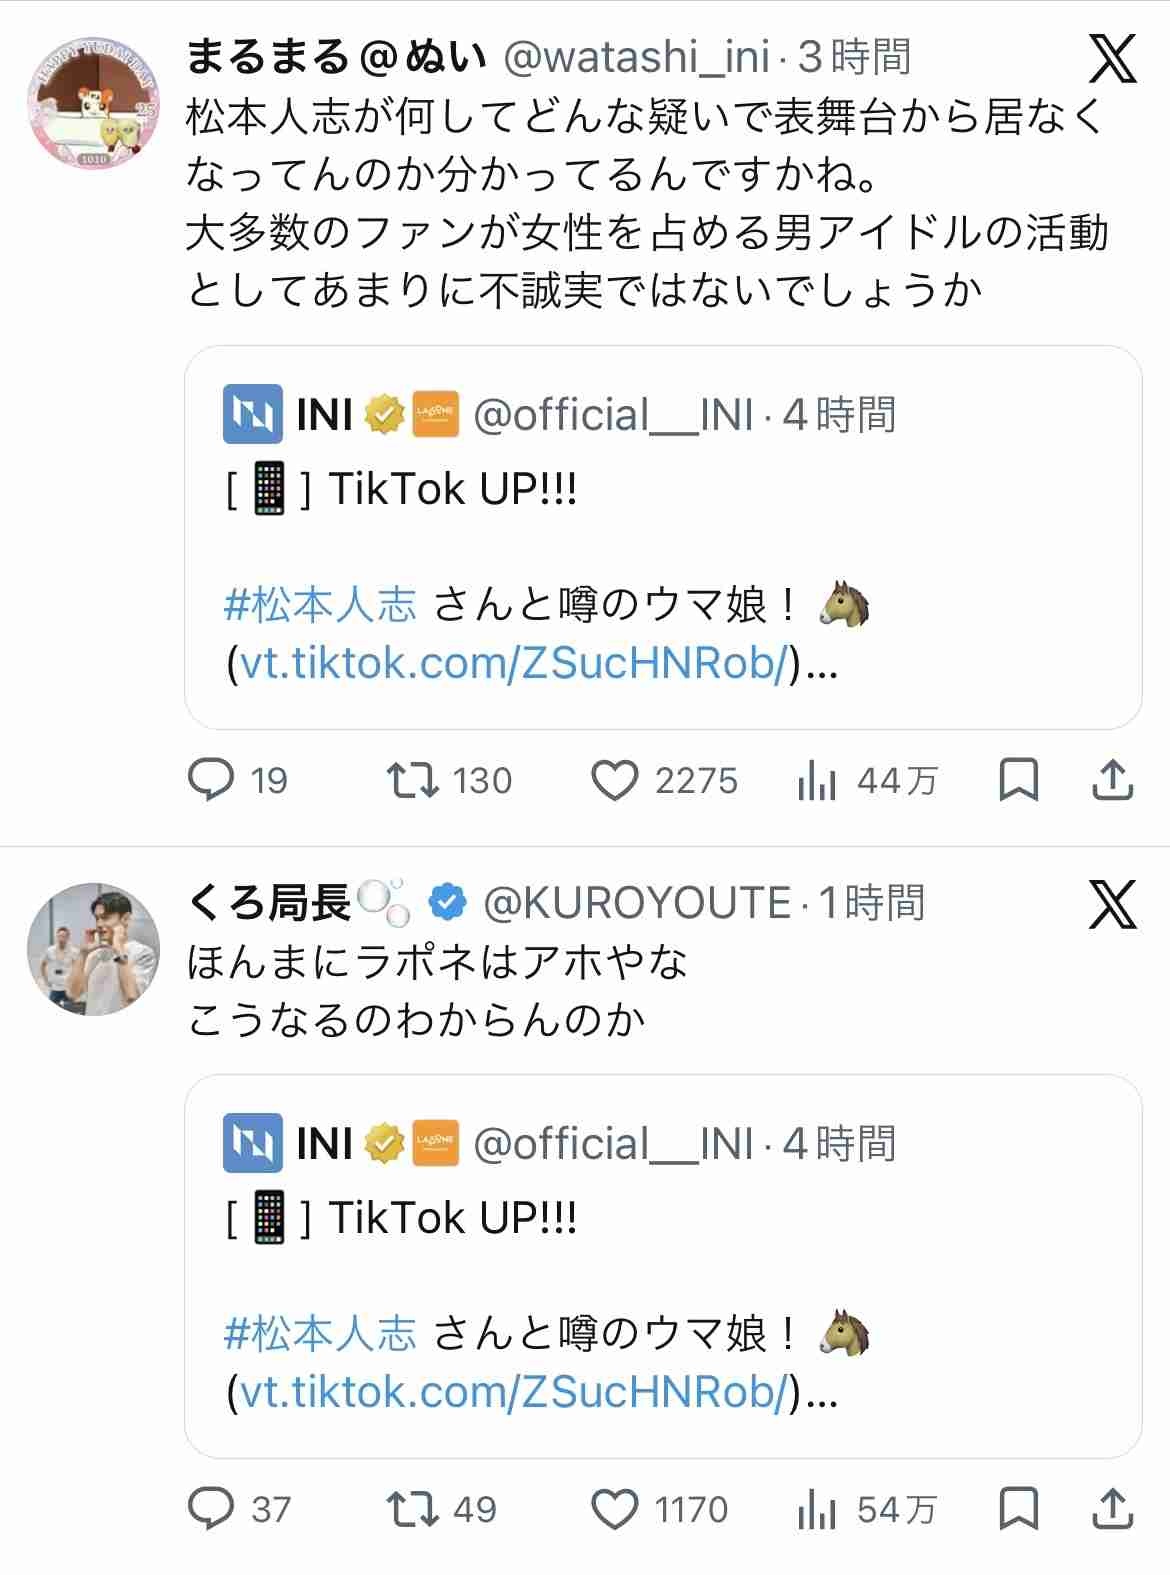Open TikTok link in second quoted tweet
The image size is (1170, 1575).
coord(515,1392)
